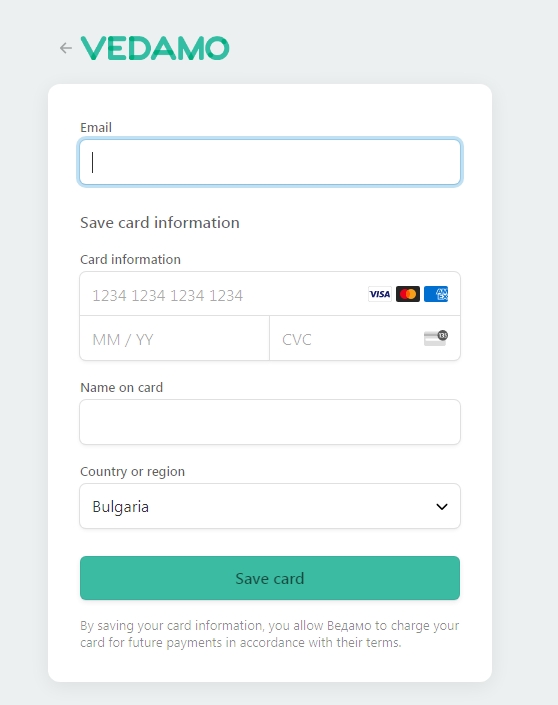
Task: Click the Card information label
Action: (x=130, y=259)
